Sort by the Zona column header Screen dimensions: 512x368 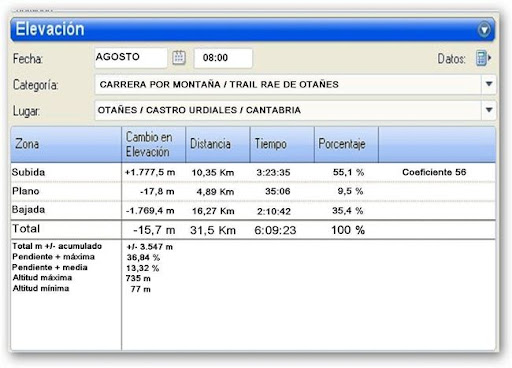pyautogui.click(x=66, y=144)
